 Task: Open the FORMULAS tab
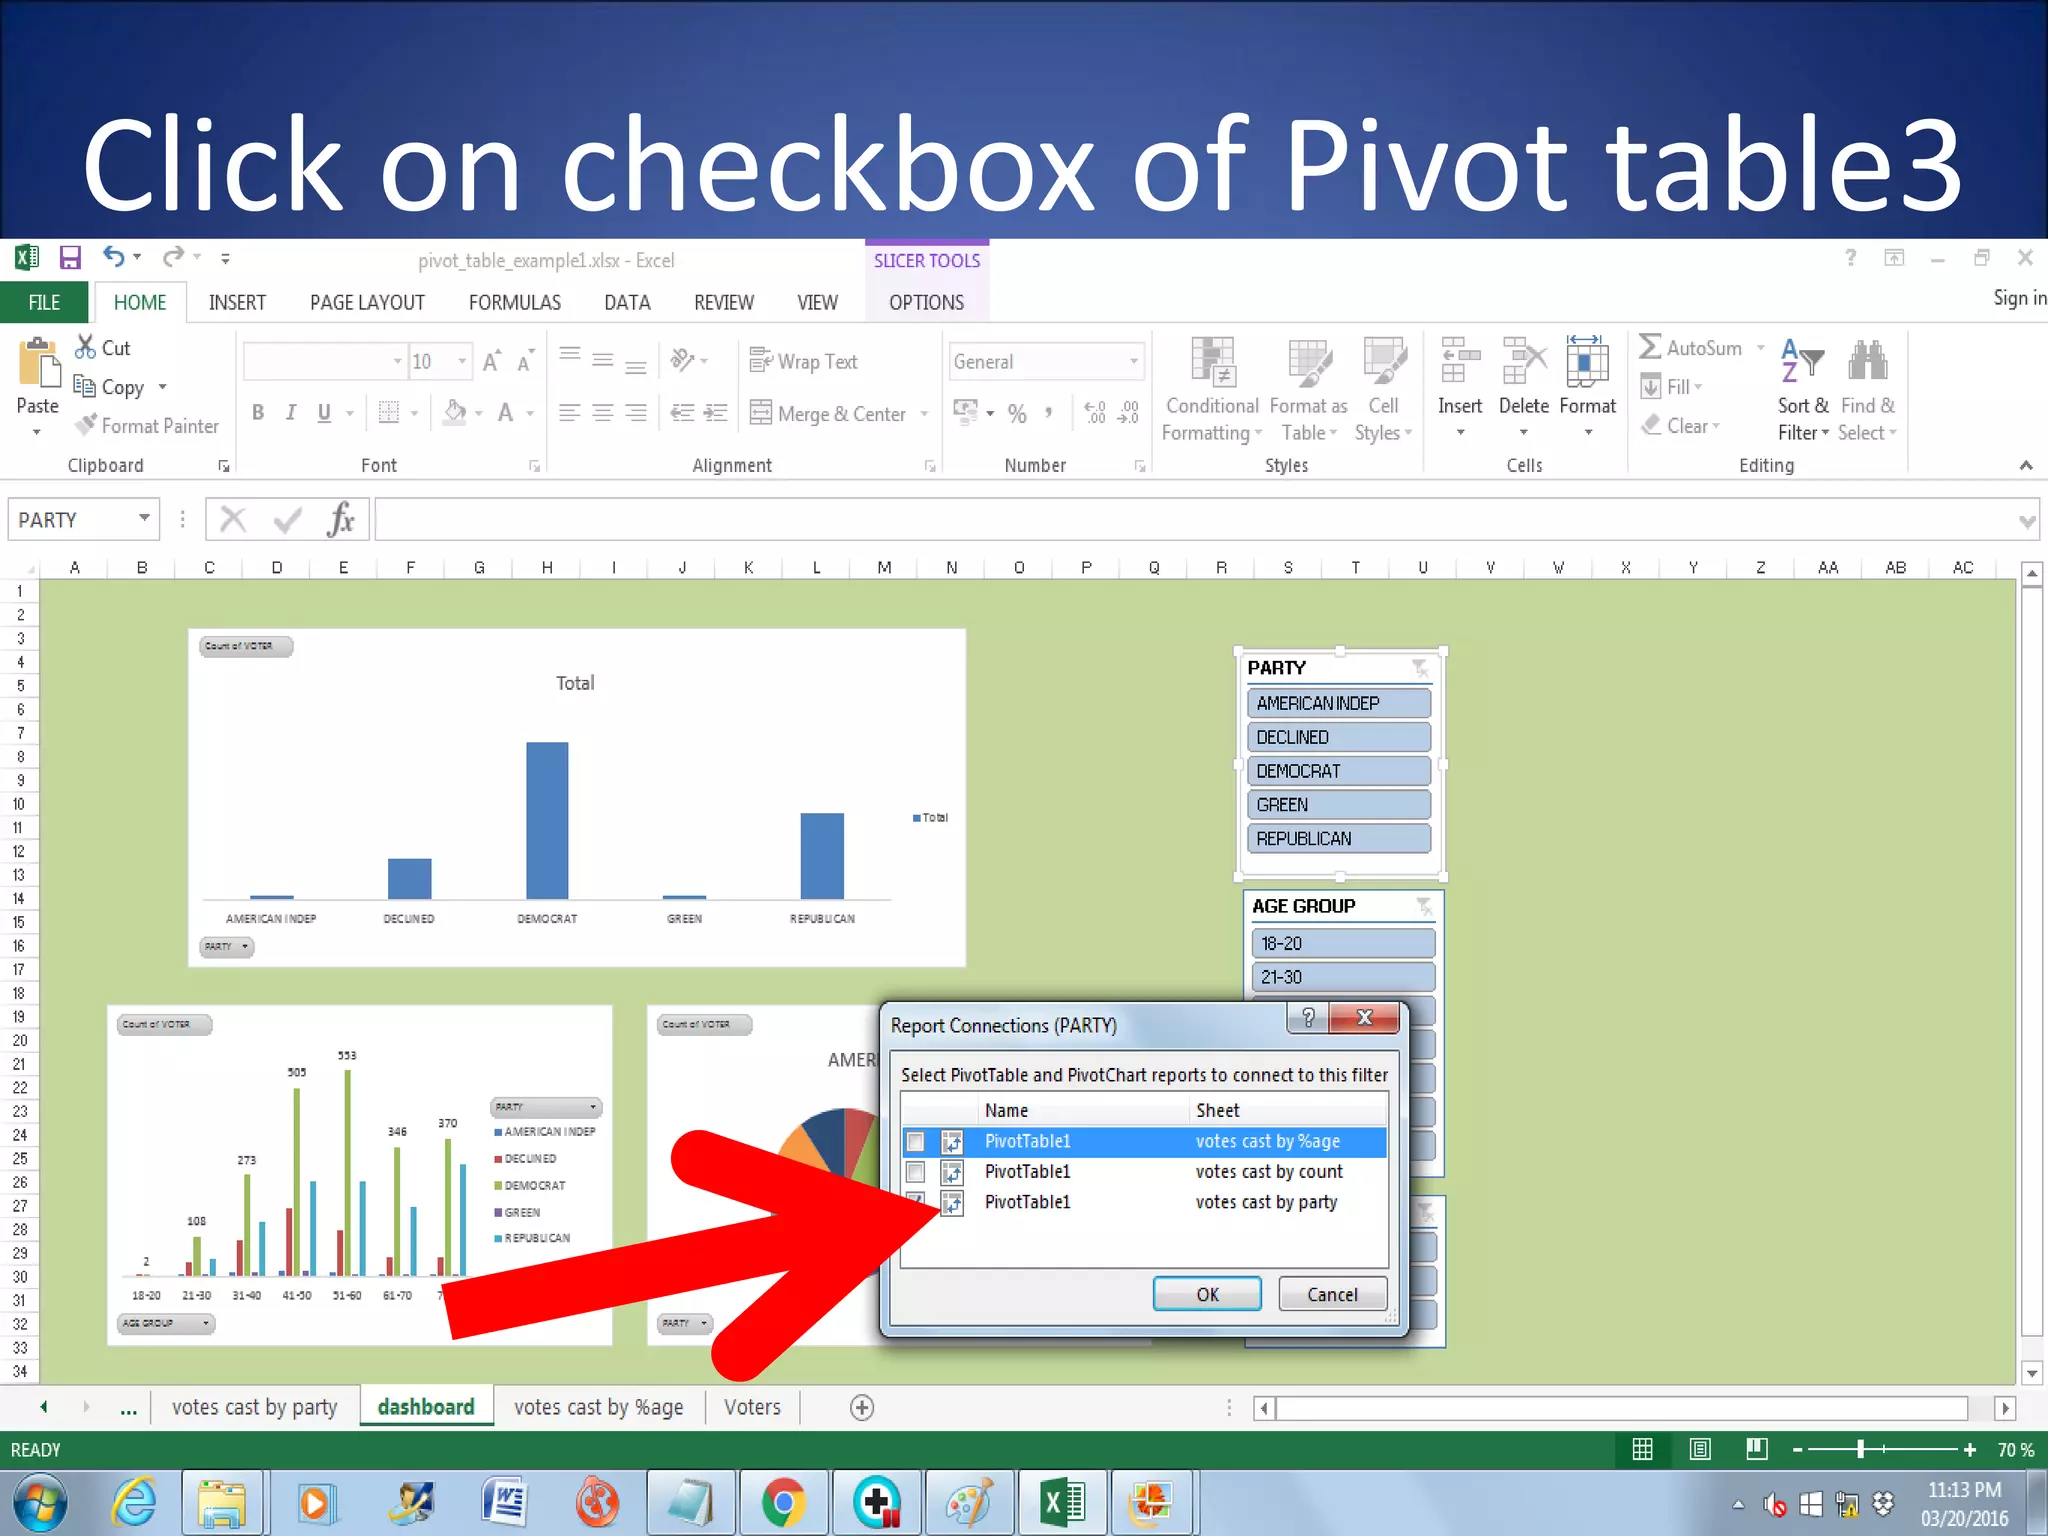(514, 302)
